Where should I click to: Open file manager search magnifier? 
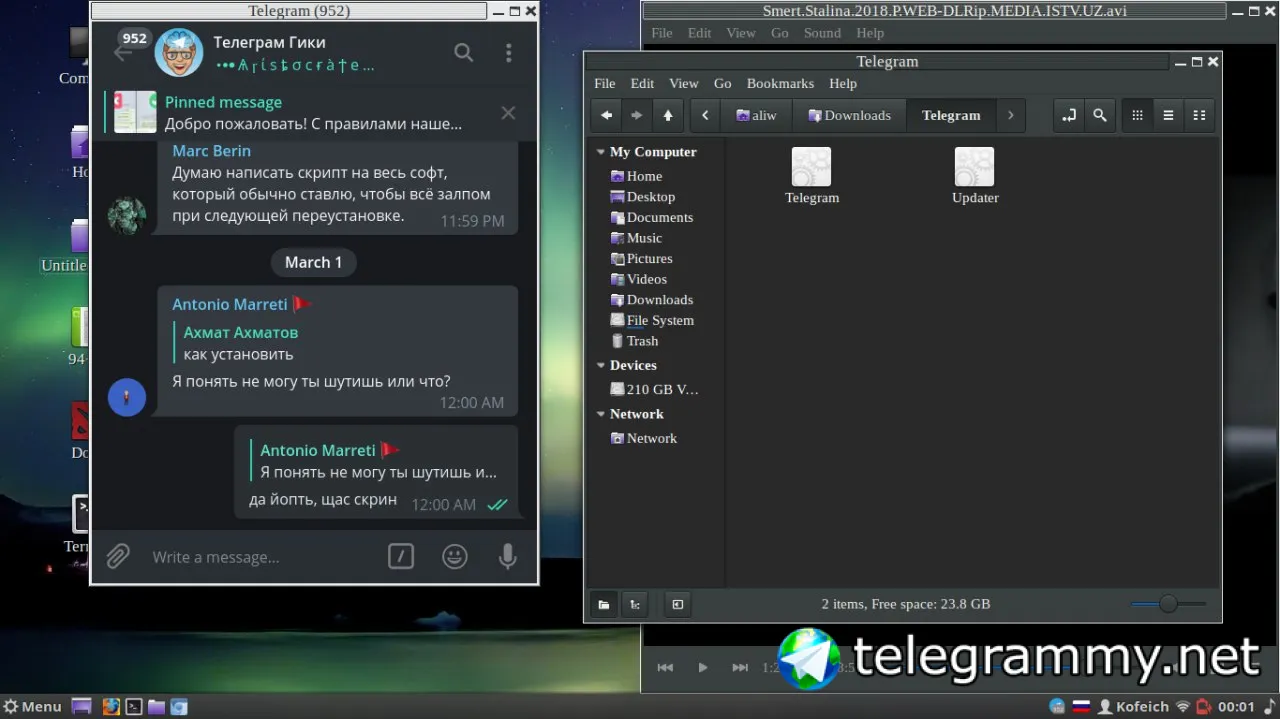(1100, 115)
